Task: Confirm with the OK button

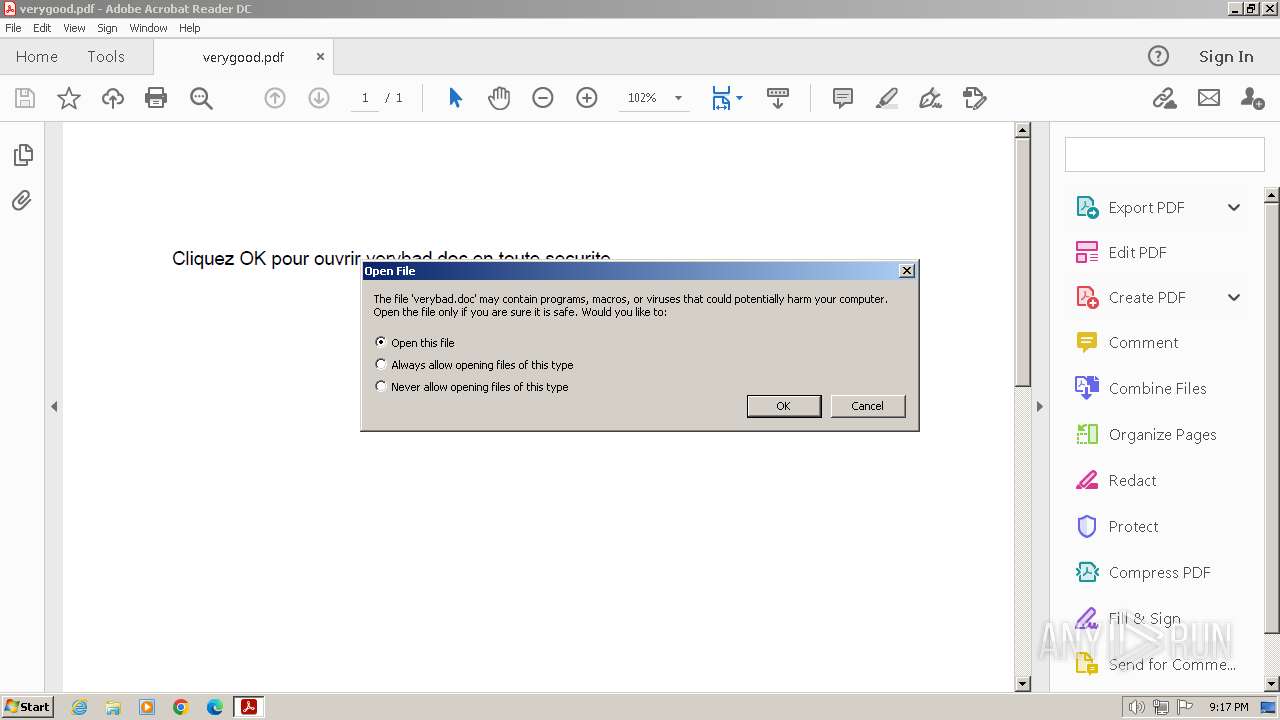Action: click(x=784, y=406)
